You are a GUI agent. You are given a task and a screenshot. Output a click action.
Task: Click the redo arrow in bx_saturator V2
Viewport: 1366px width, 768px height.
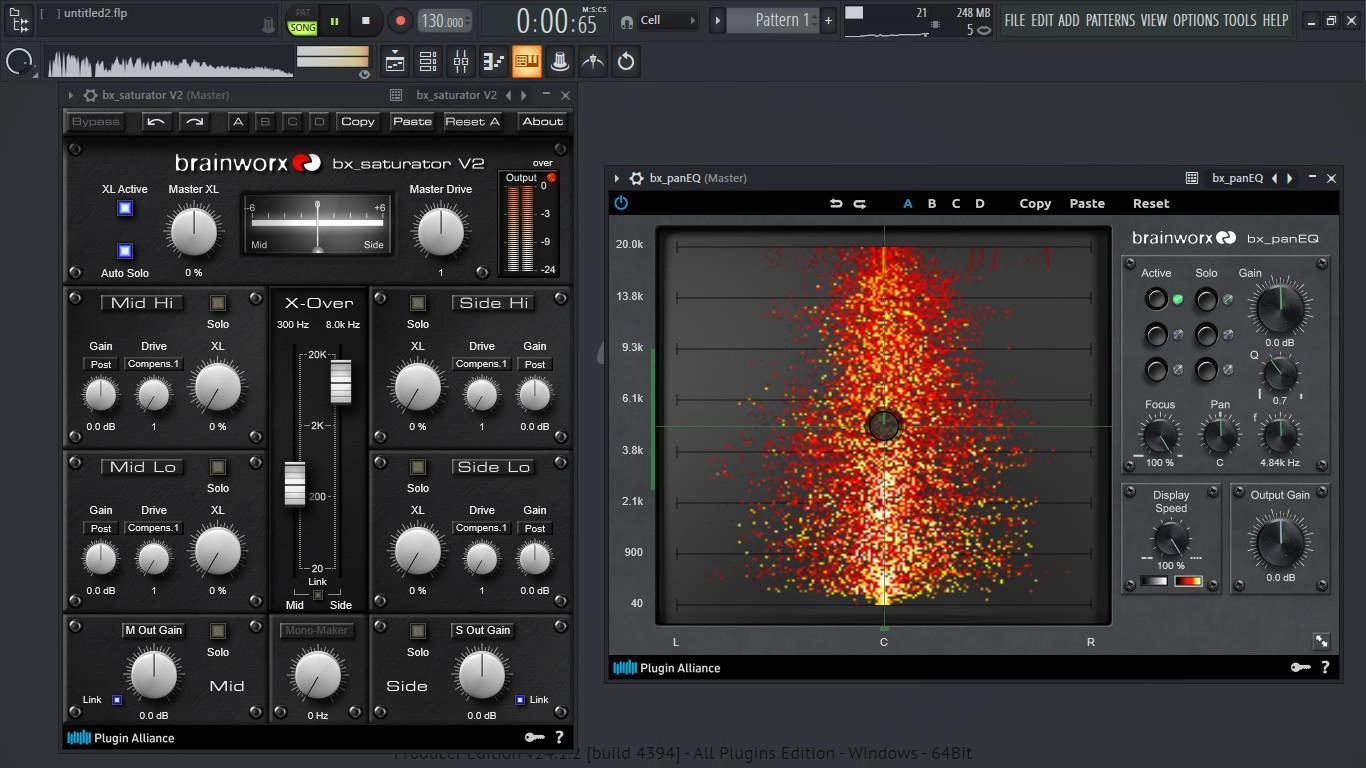(194, 121)
